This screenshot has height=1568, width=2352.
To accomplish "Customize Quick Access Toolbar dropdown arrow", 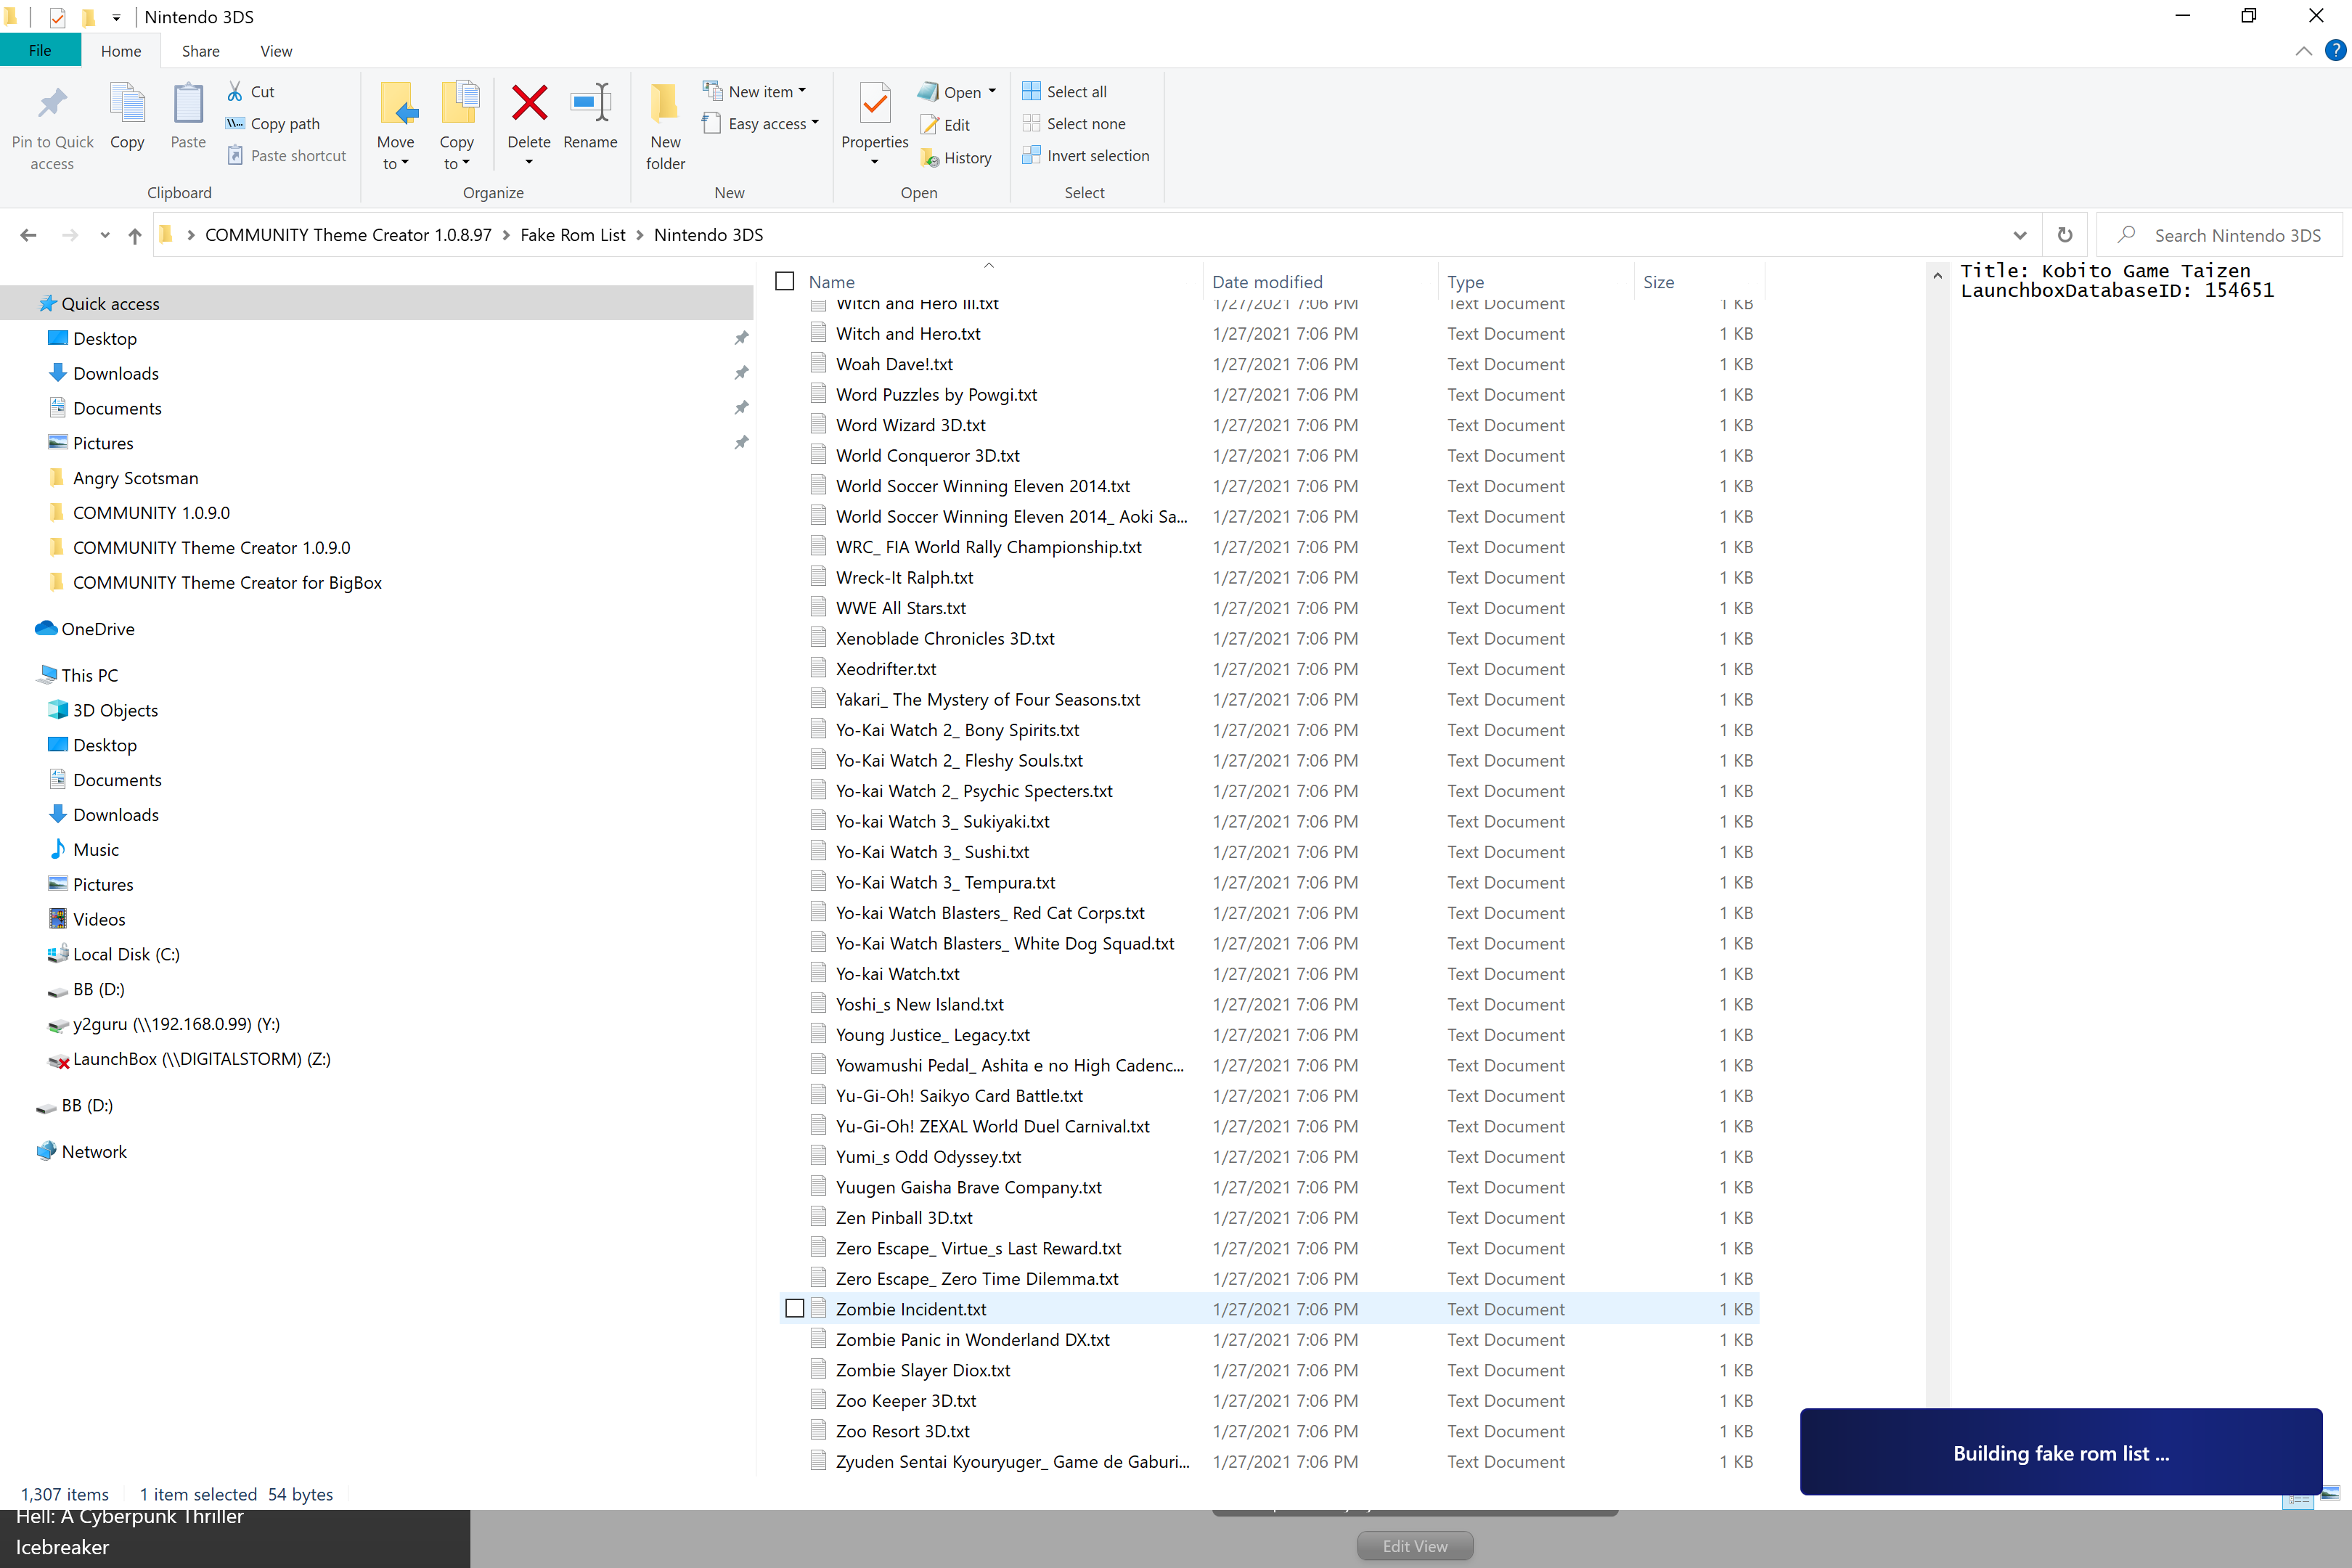I will (116, 18).
